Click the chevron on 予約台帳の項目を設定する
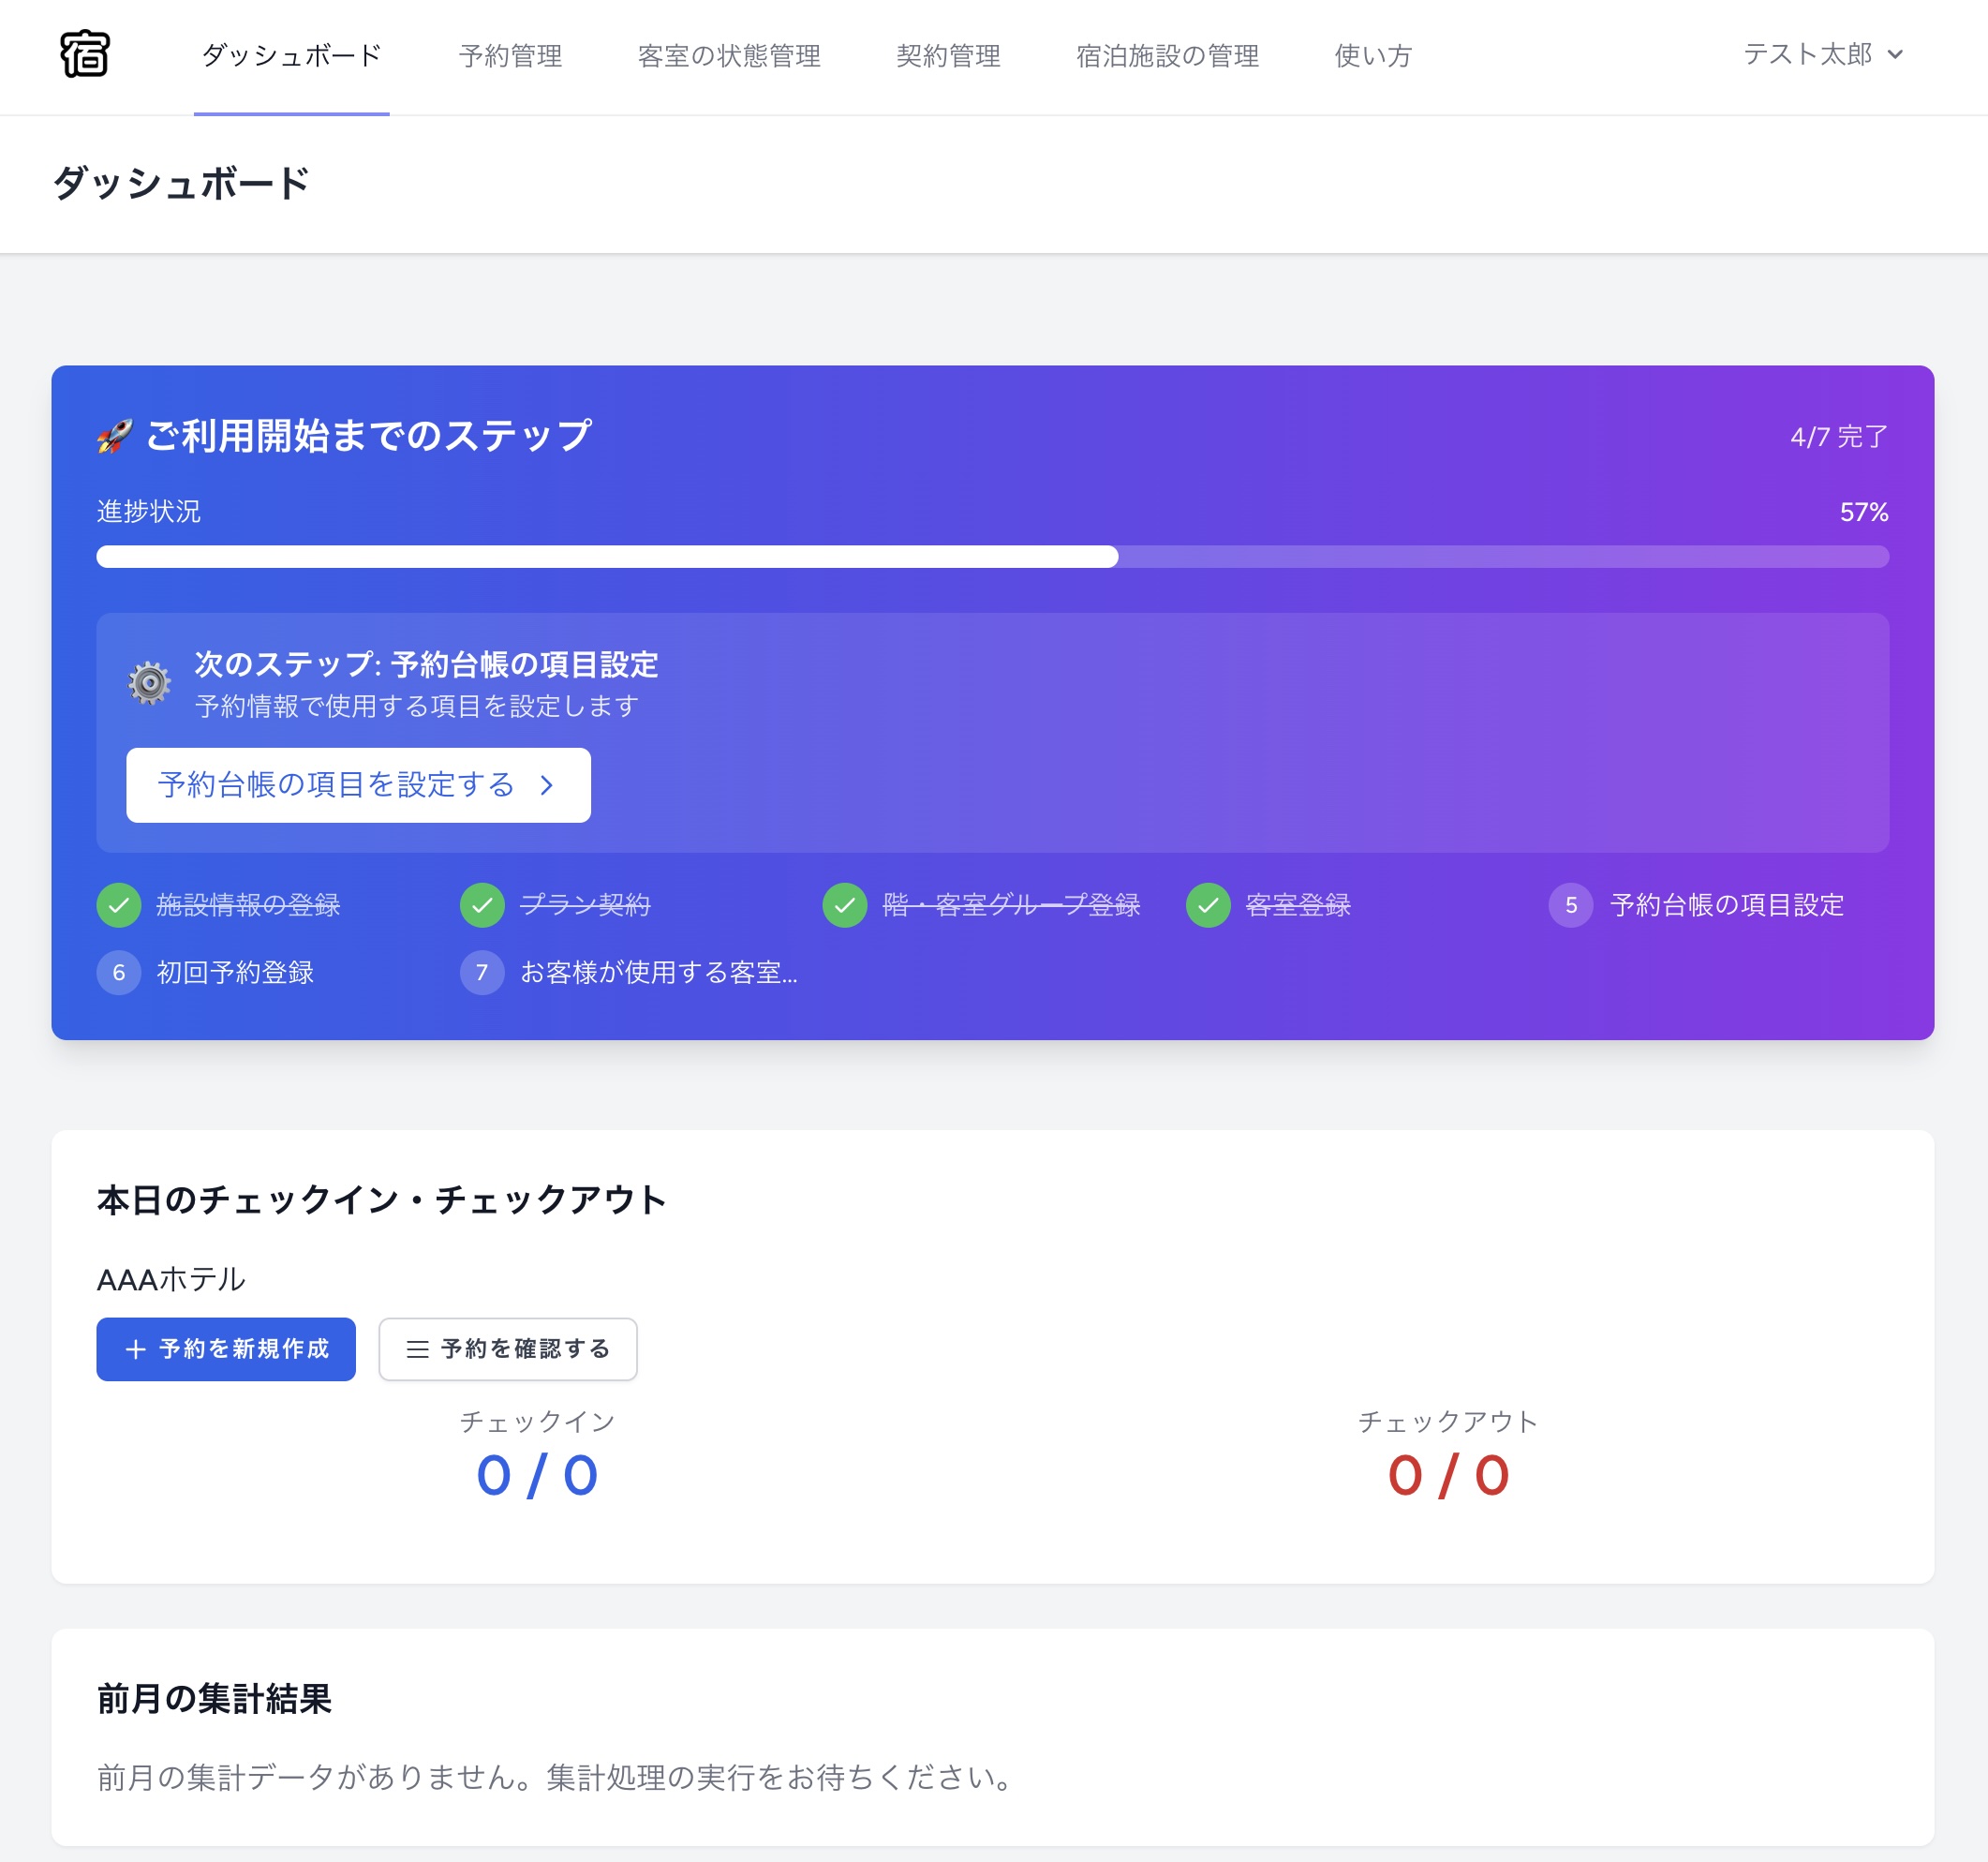This screenshot has height=1862, width=1988. [x=547, y=786]
